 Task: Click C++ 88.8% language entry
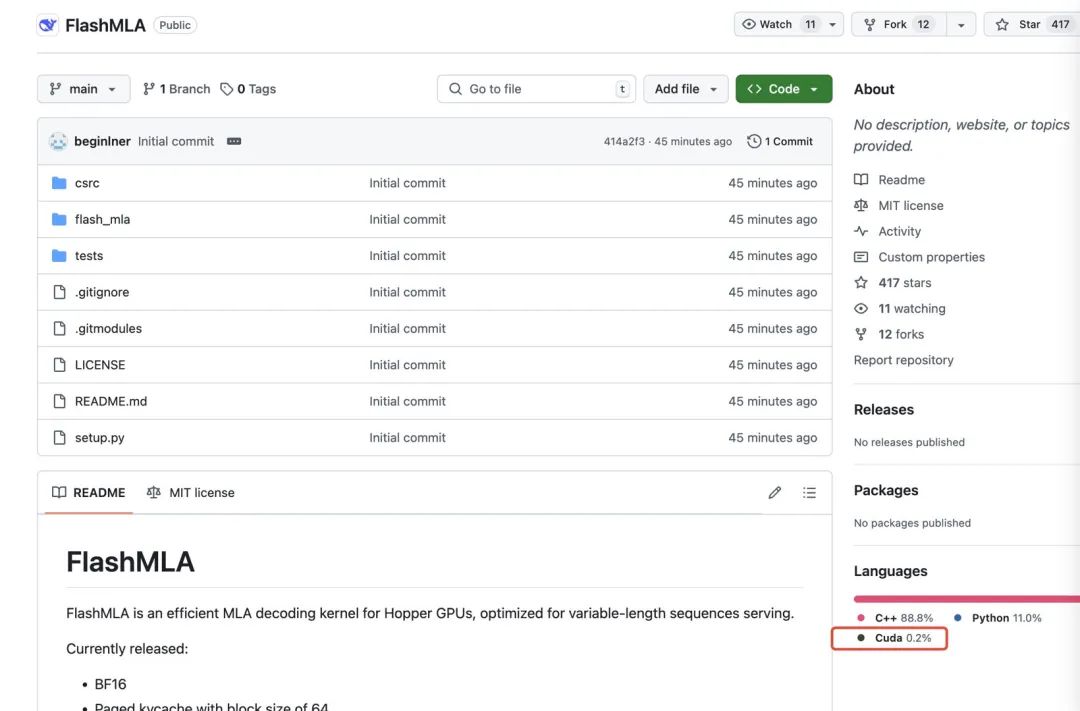[895, 618]
